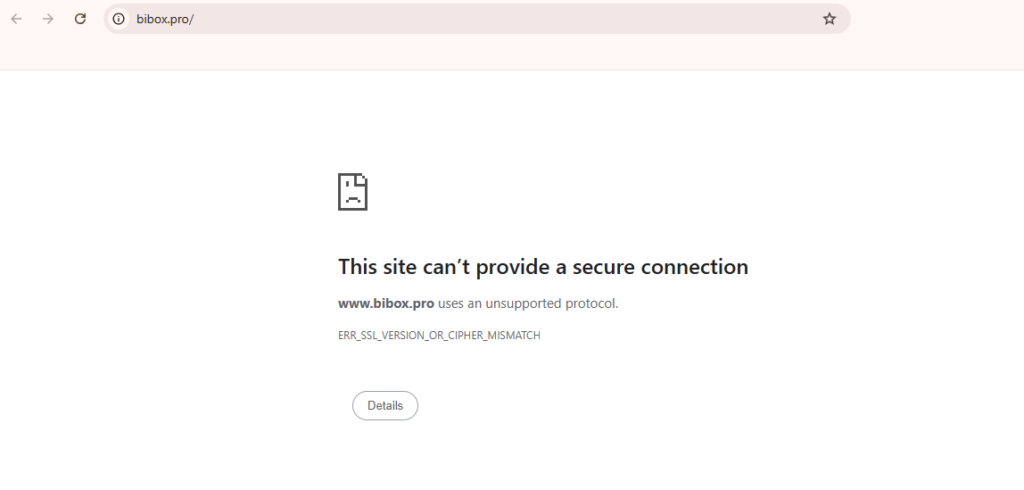Viewport: 1024px width, 490px height.
Task: Click the "This site can't provide" heading
Action: pyautogui.click(x=418, y=267)
